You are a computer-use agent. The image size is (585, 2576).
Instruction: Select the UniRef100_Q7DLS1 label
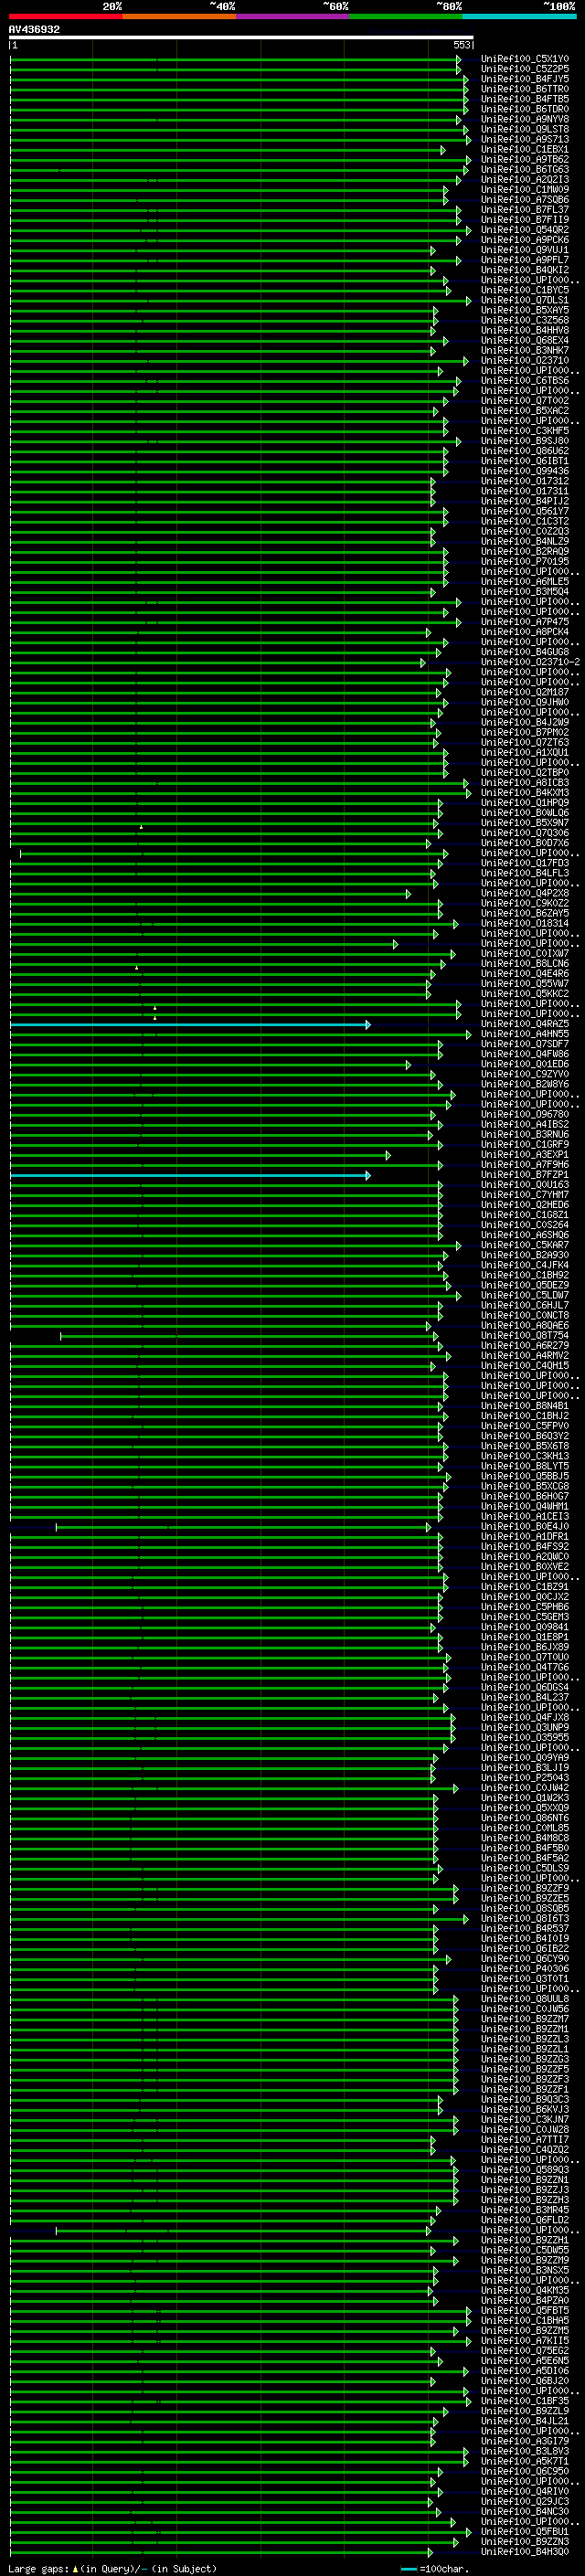525,300
